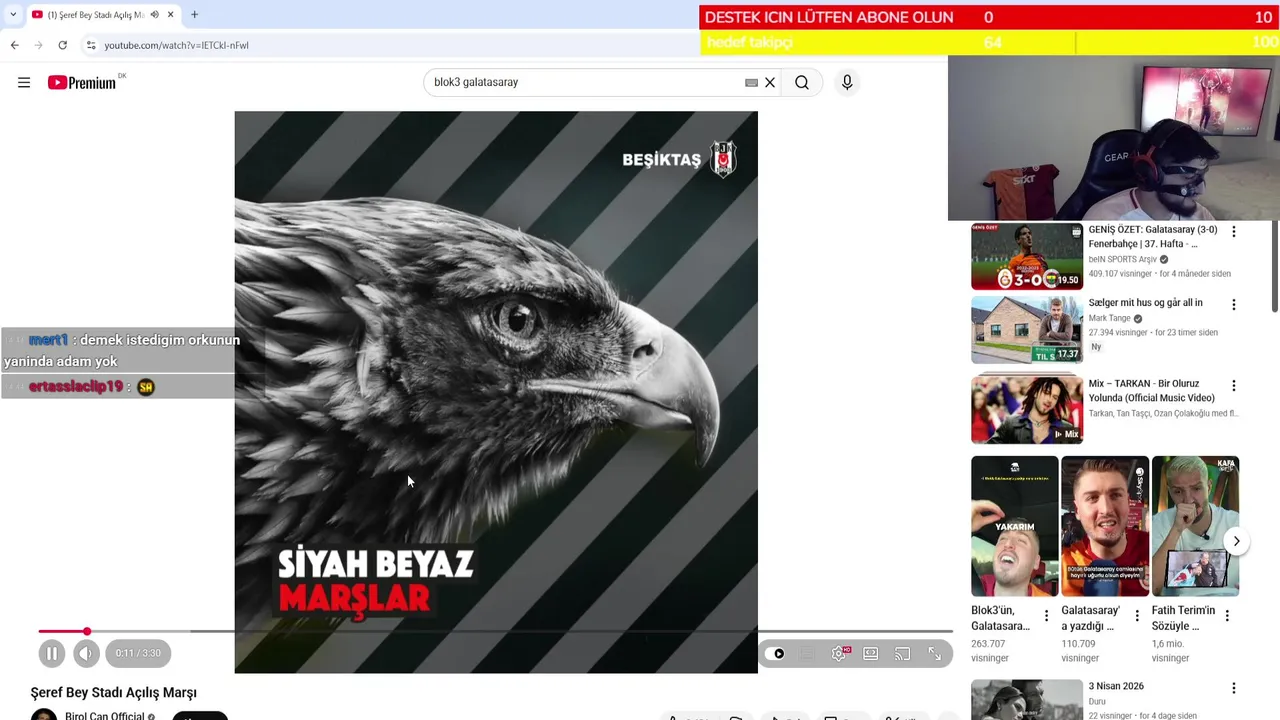The width and height of the screenshot is (1280, 720).
Task: Open options for Sælger mit hus video
Action: pos(1233,304)
